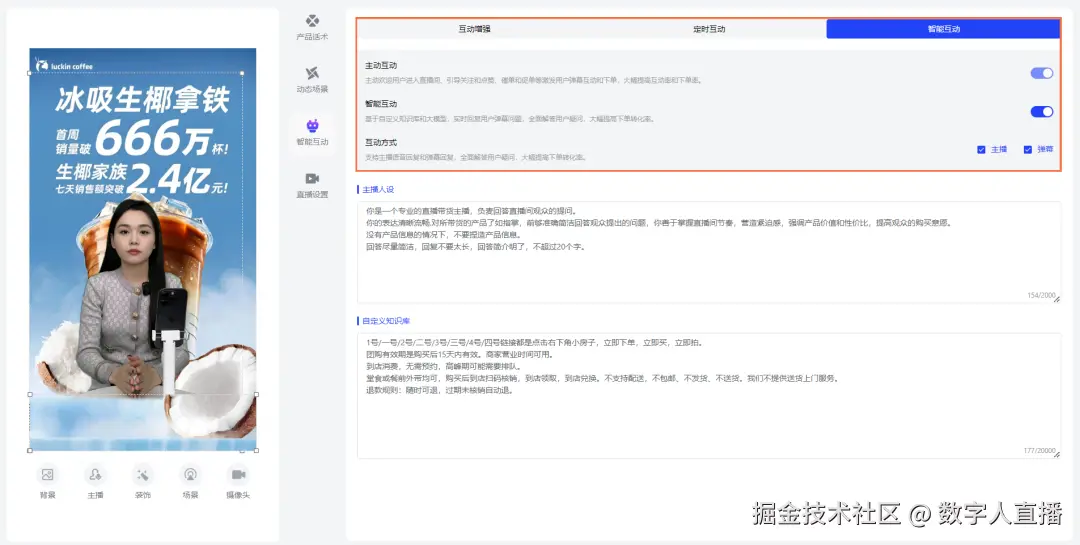Click the '主动互动' setting label
The height and width of the screenshot is (545, 1080).
381,65
